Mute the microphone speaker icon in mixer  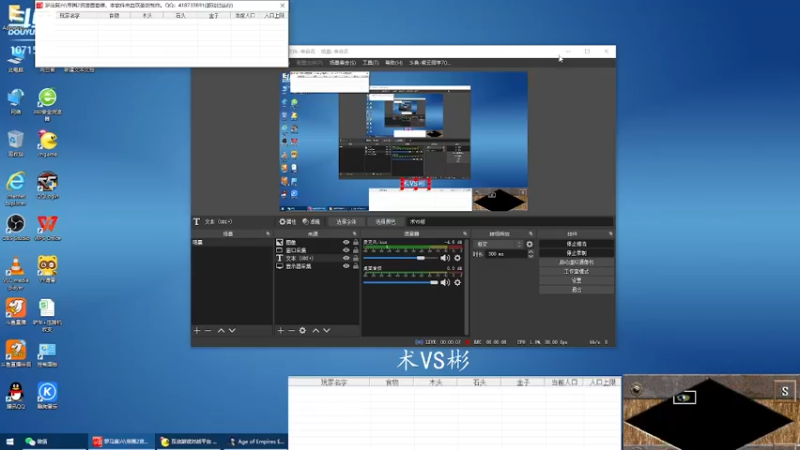click(445, 258)
